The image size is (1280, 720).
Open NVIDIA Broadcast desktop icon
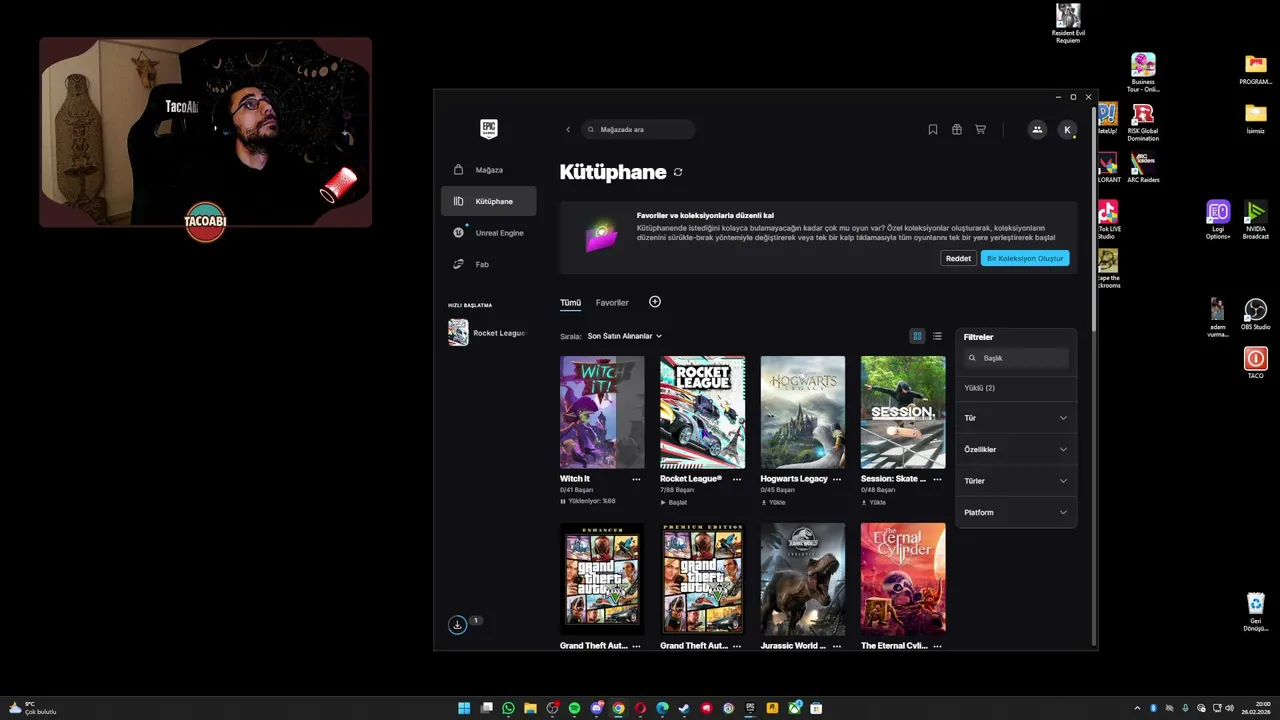[1255, 219]
